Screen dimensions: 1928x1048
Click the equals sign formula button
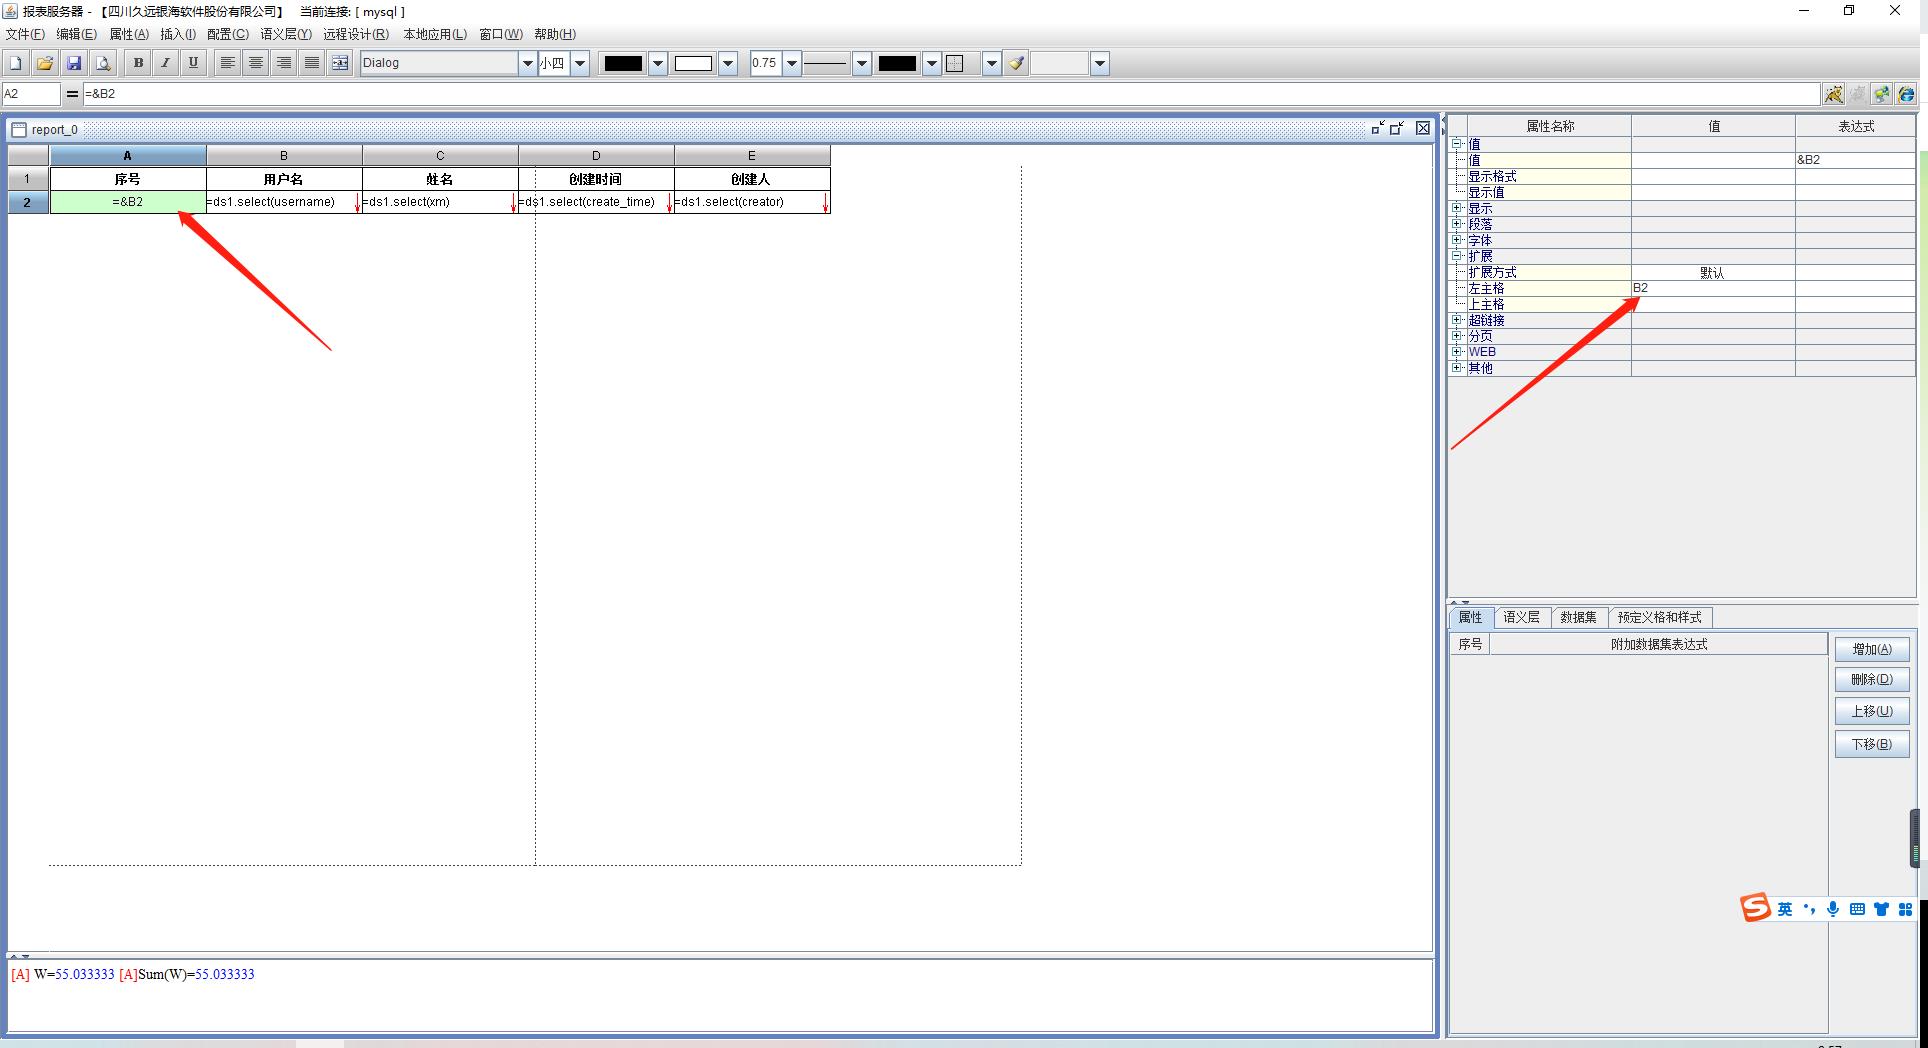(72, 94)
